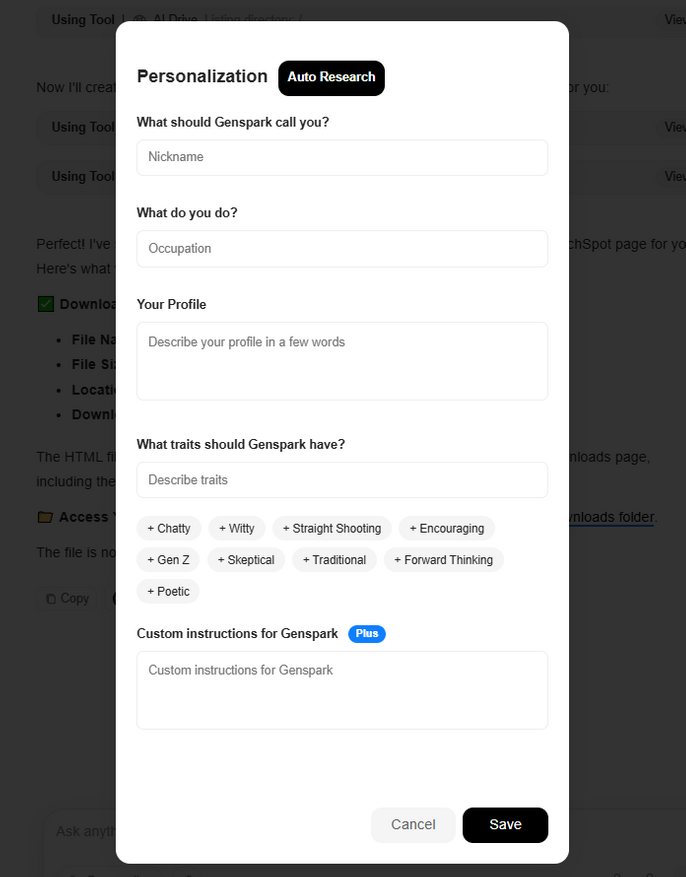686x877 pixels.
Task: Click the Your Profile description box
Action: [x=342, y=361]
